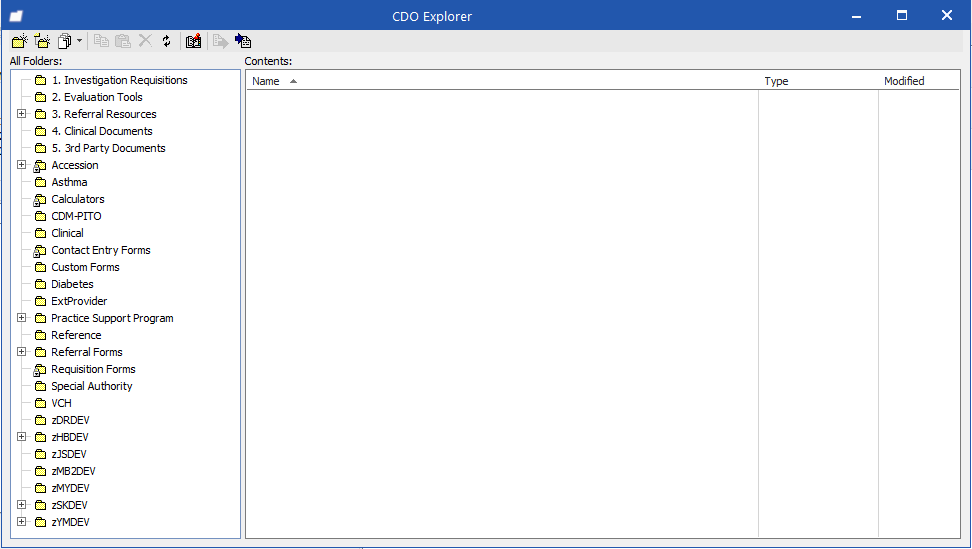This screenshot has height=549, width=972.
Task: Expand the zSKDEV folder node
Action: point(21,504)
